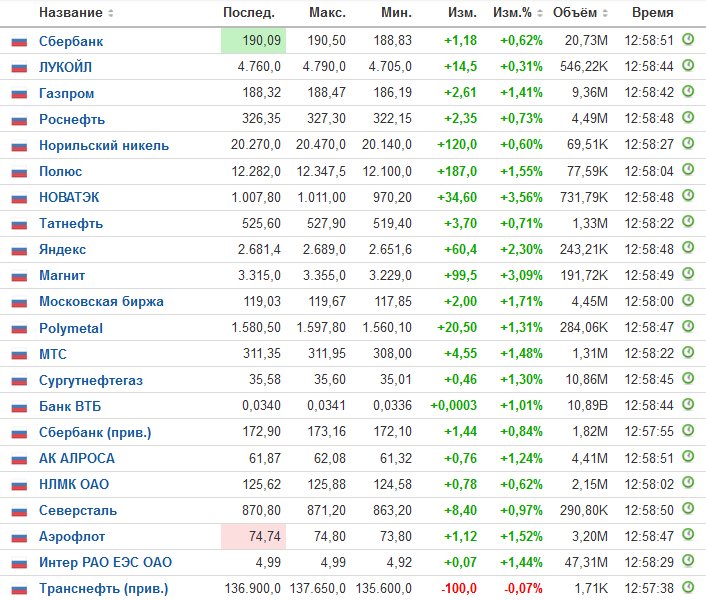Screen dimensions: 706x600
Task: Click the clock icon in the Аэрофлот row
Action: pos(688,534)
